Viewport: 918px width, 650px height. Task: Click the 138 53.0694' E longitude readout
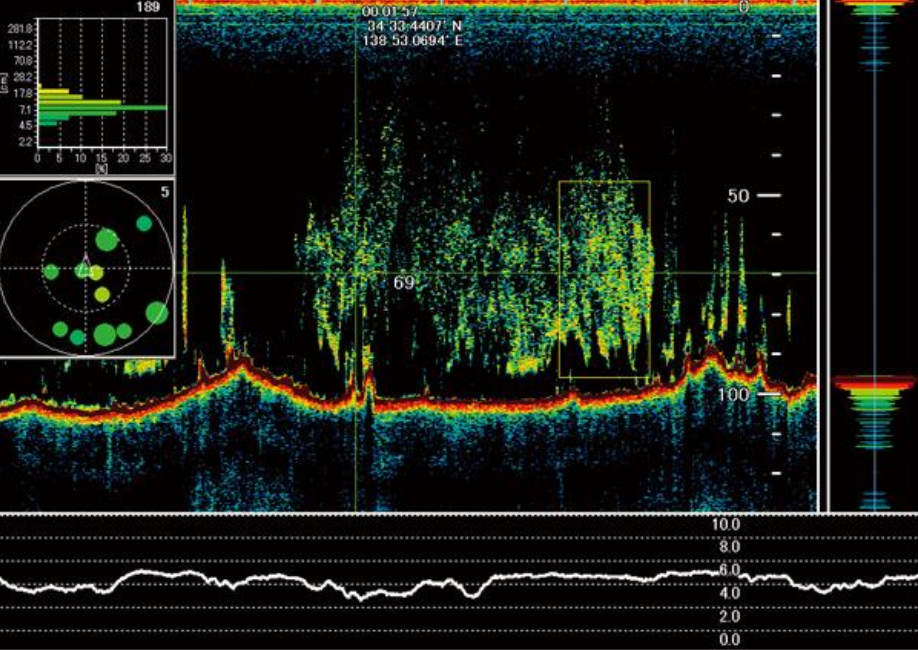[x=405, y=41]
